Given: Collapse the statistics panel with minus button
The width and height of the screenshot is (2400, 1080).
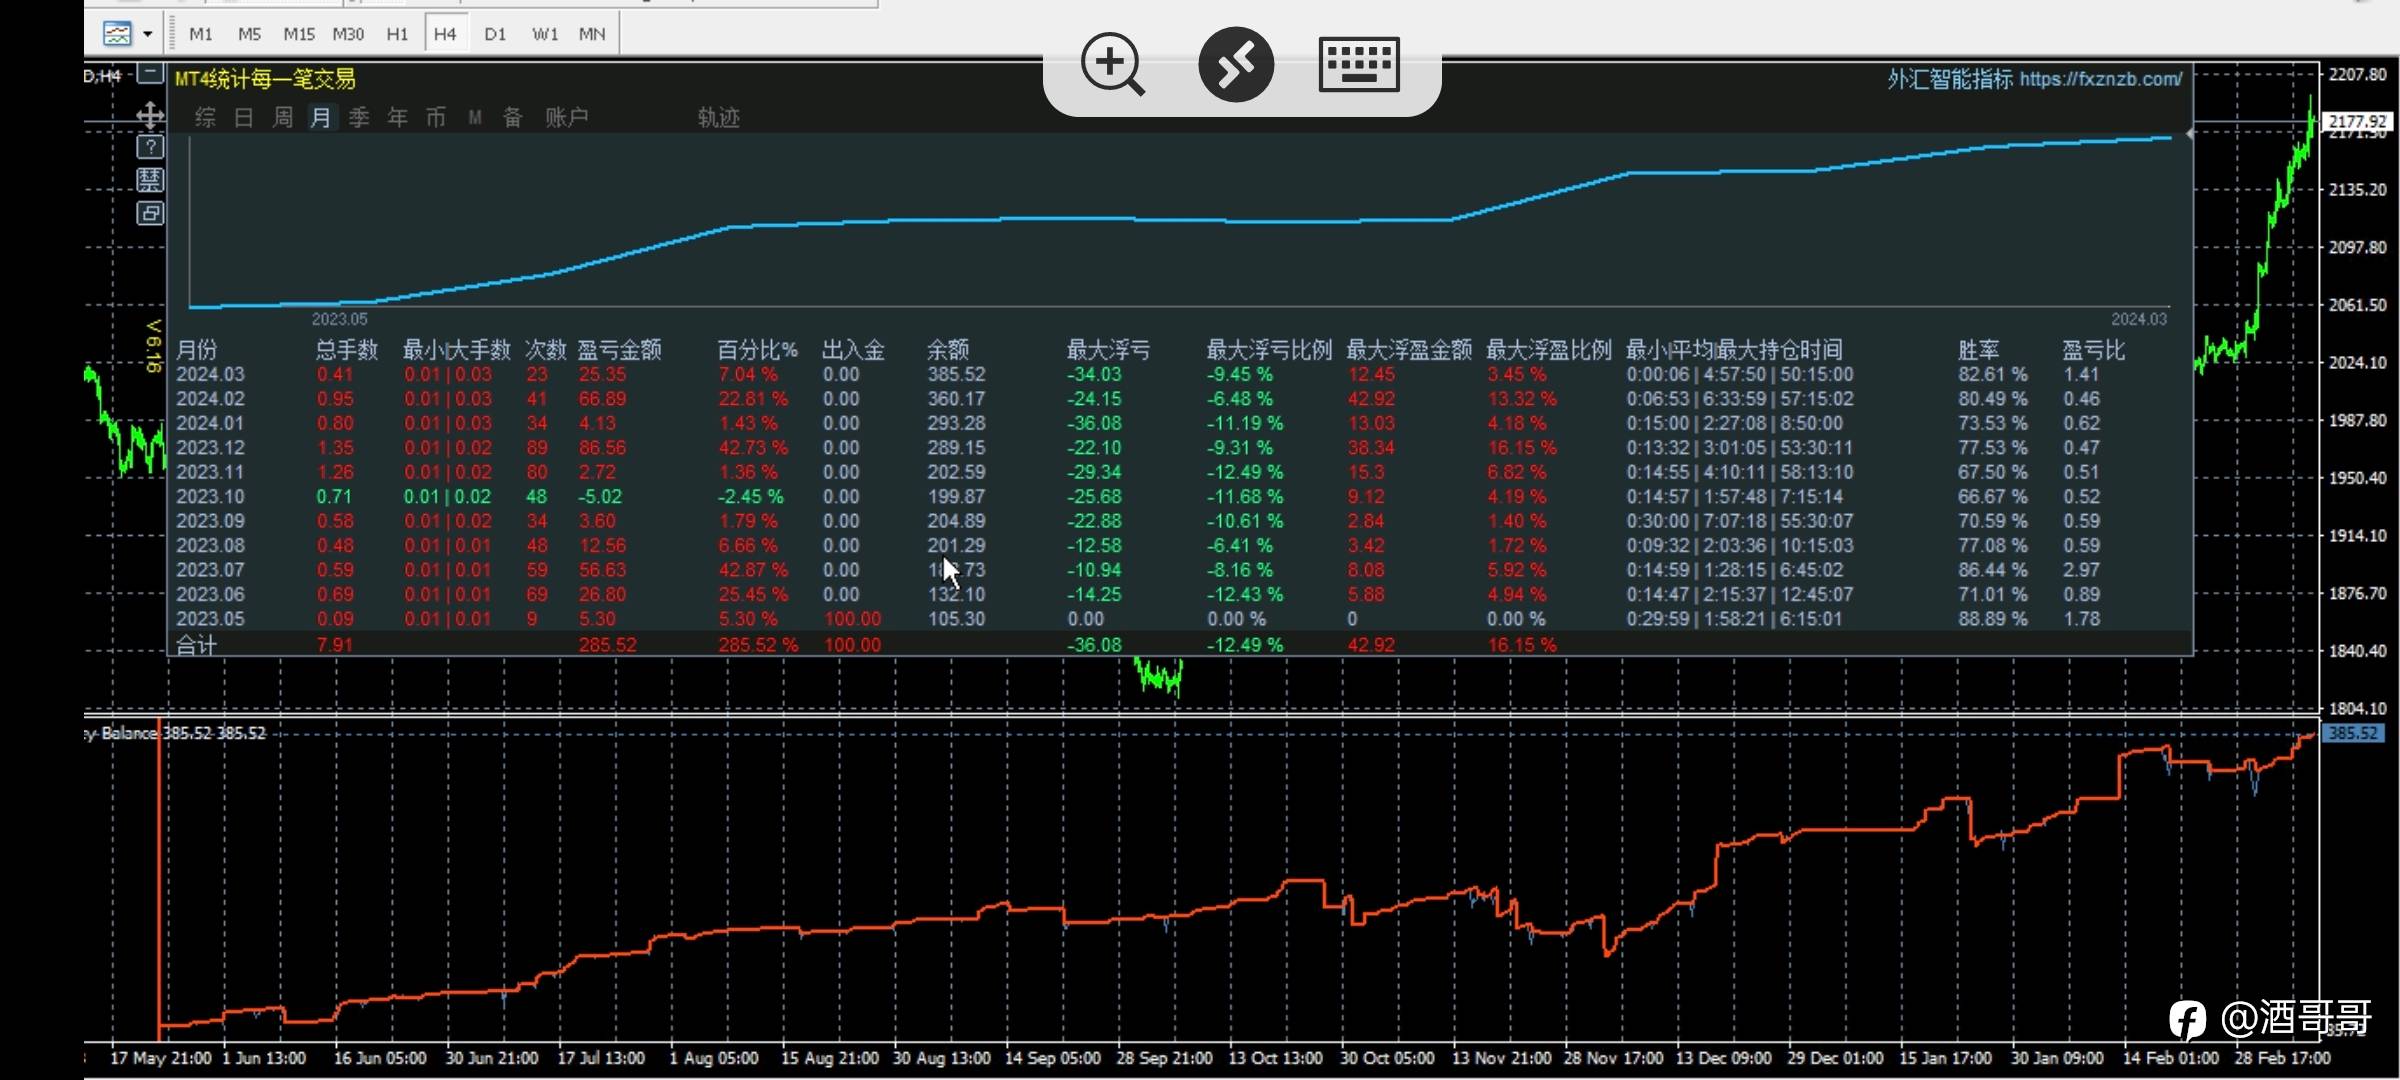Looking at the screenshot, I should [x=150, y=73].
